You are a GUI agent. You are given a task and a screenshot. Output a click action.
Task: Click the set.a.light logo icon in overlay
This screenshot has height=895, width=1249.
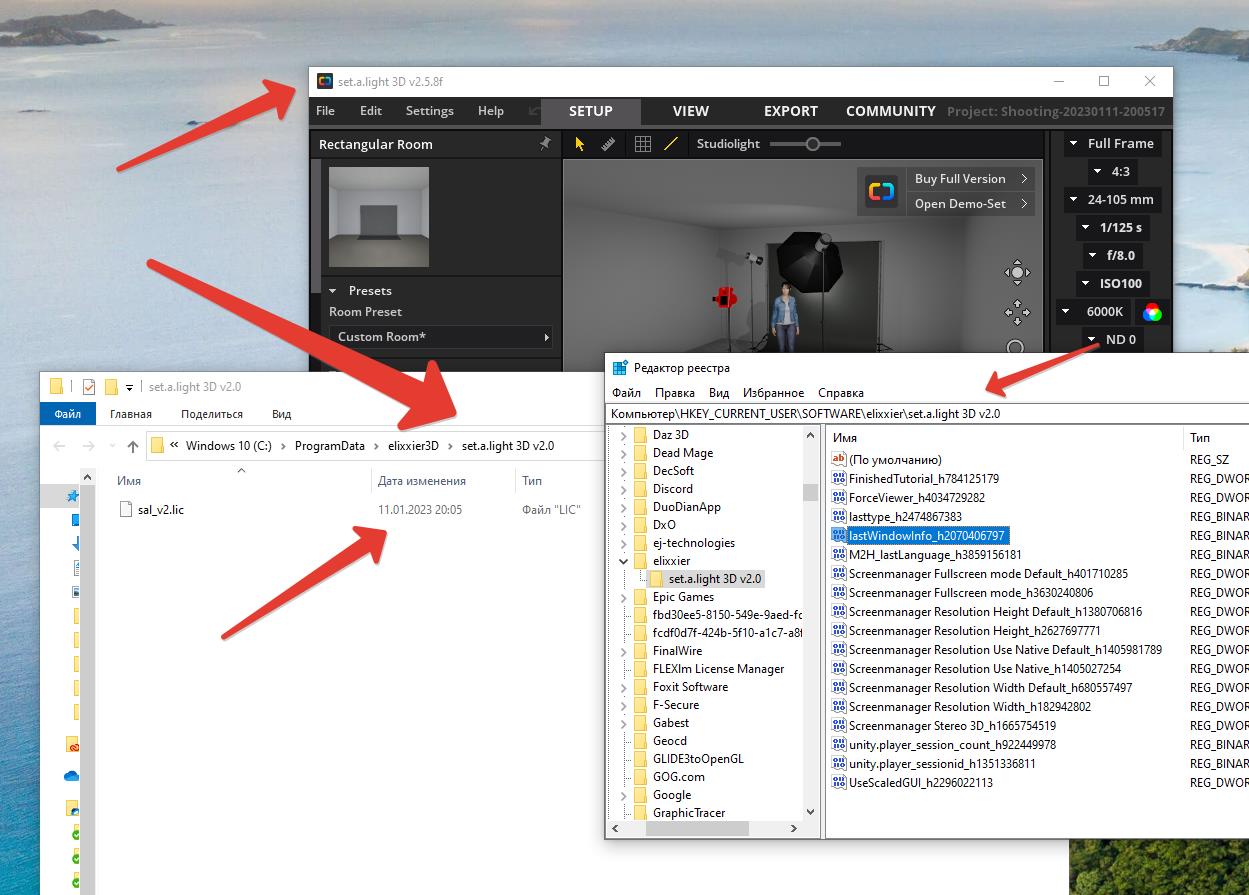coord(881,191)
